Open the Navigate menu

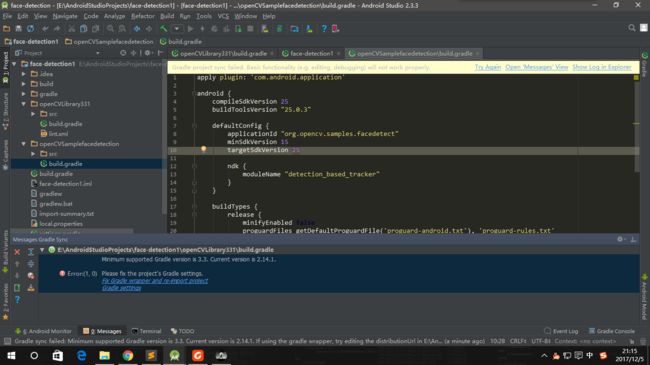(x=65, y=16)
